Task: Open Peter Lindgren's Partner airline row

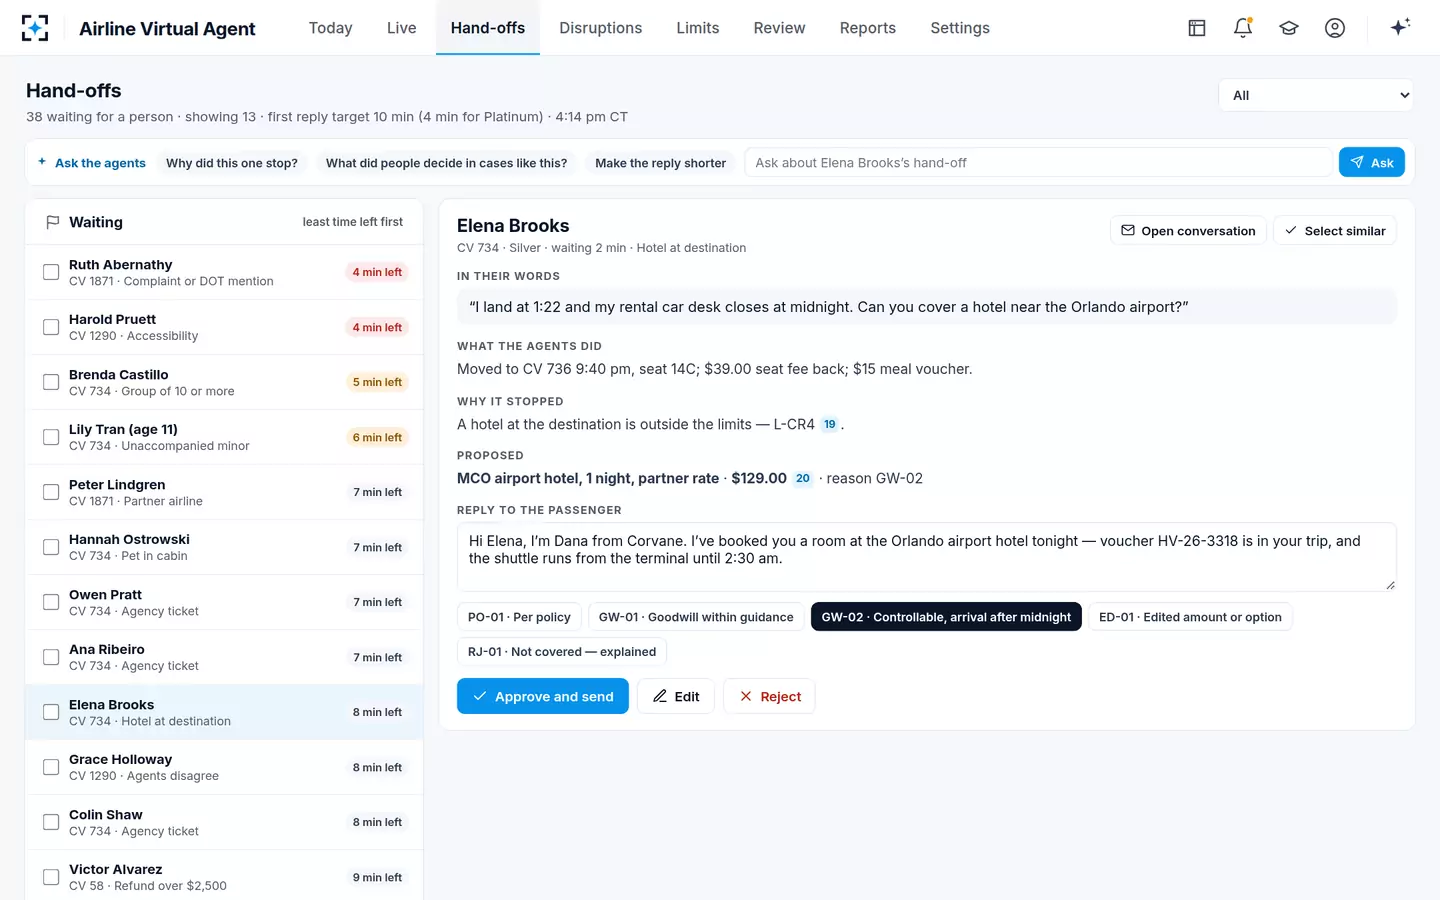Action: pos(224,492)
